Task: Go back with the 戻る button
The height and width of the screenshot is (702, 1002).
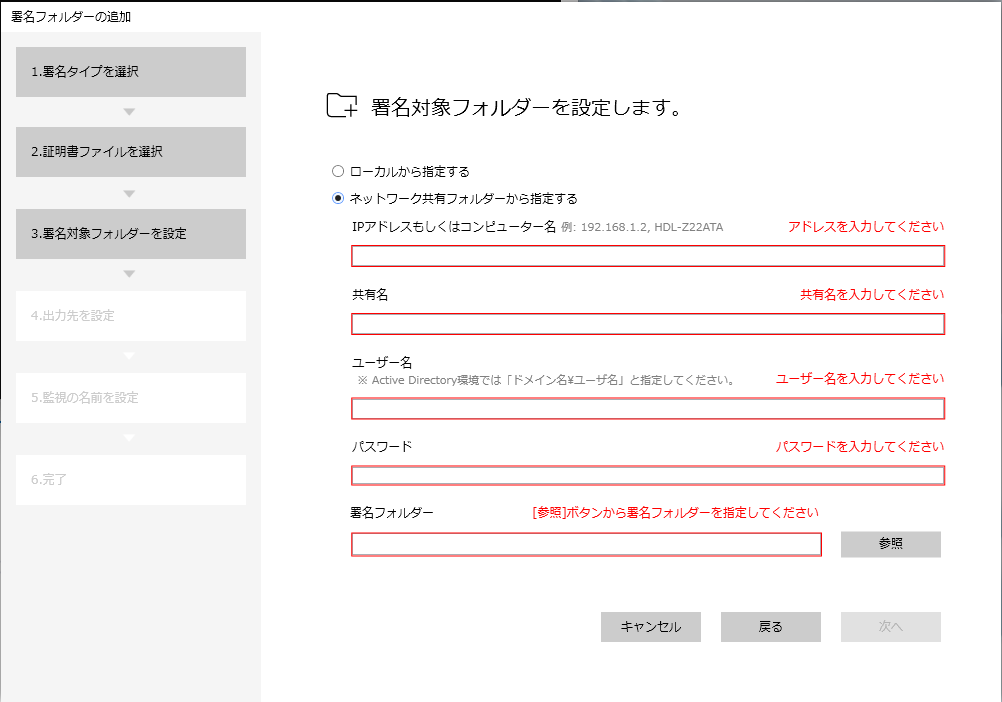Action: 770,627
